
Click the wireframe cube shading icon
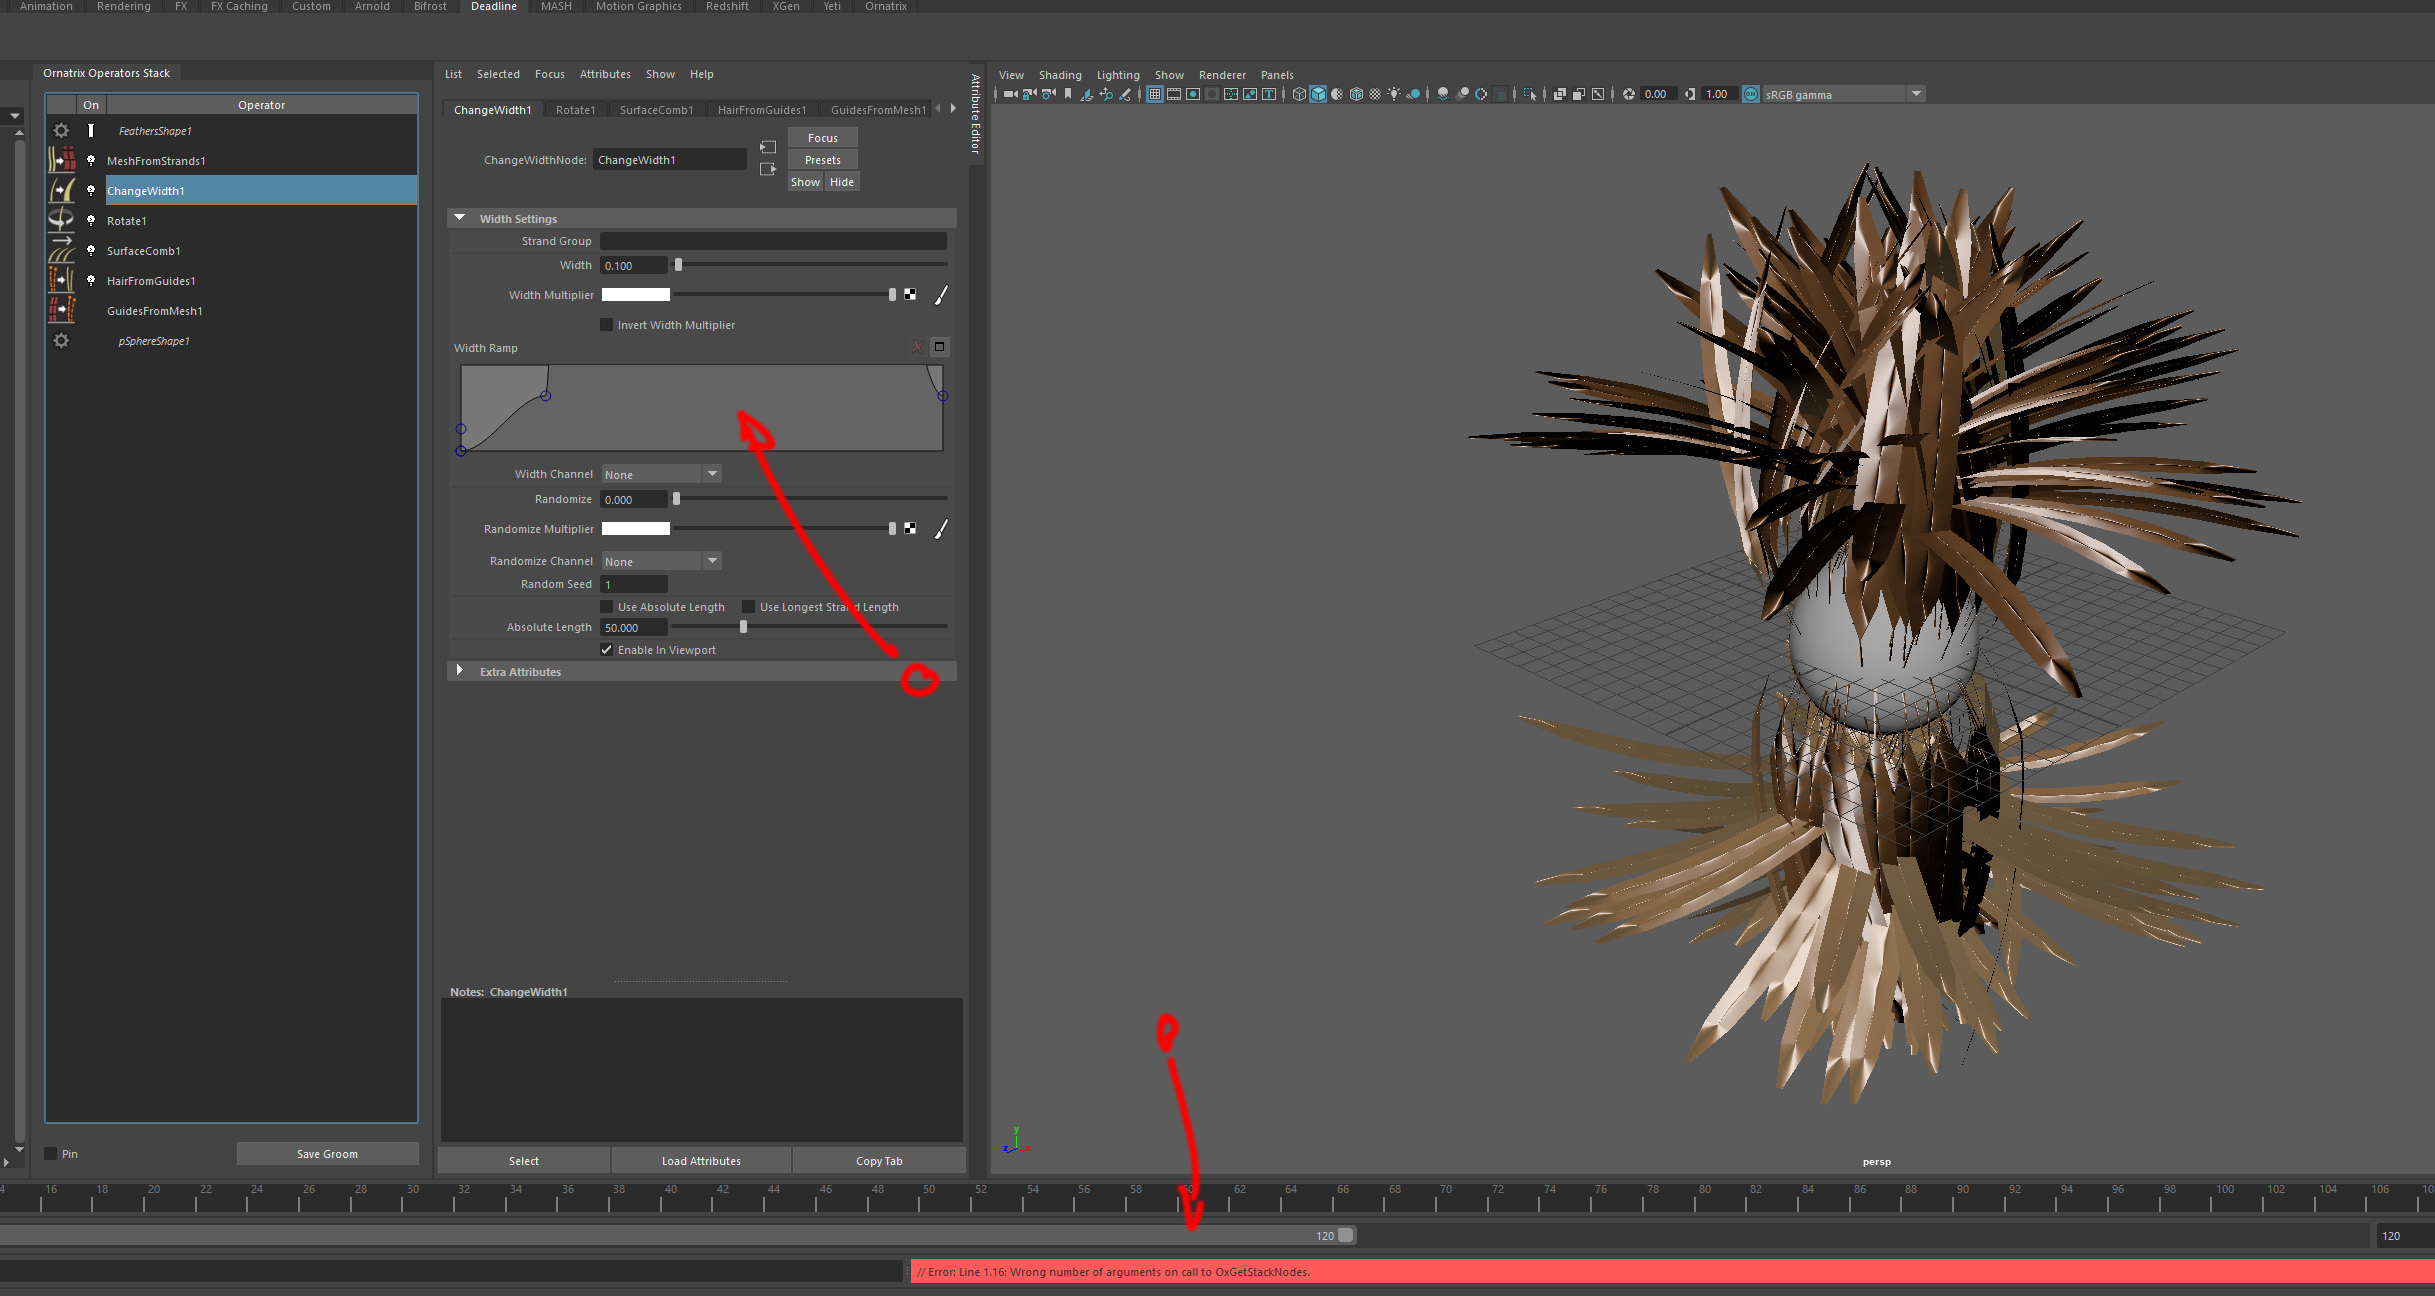tap(1299, 94)
